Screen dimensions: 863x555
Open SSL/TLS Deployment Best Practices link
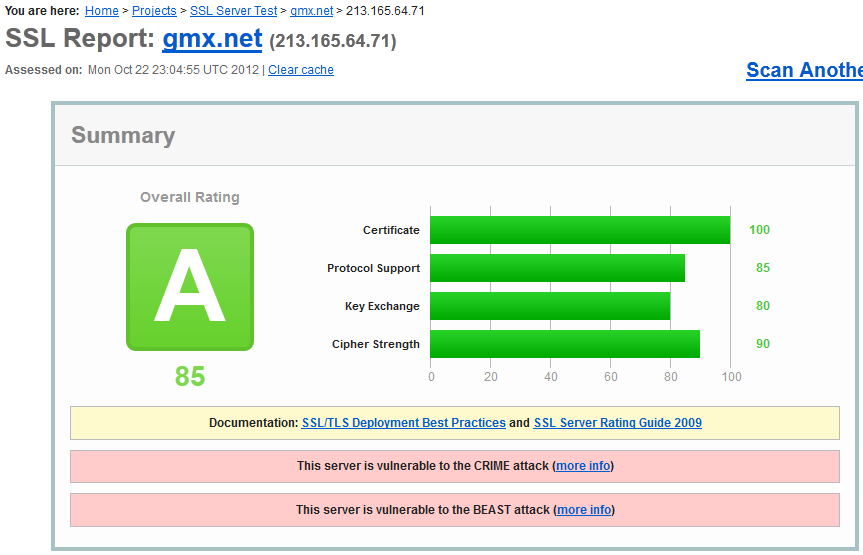pos(403,423)
